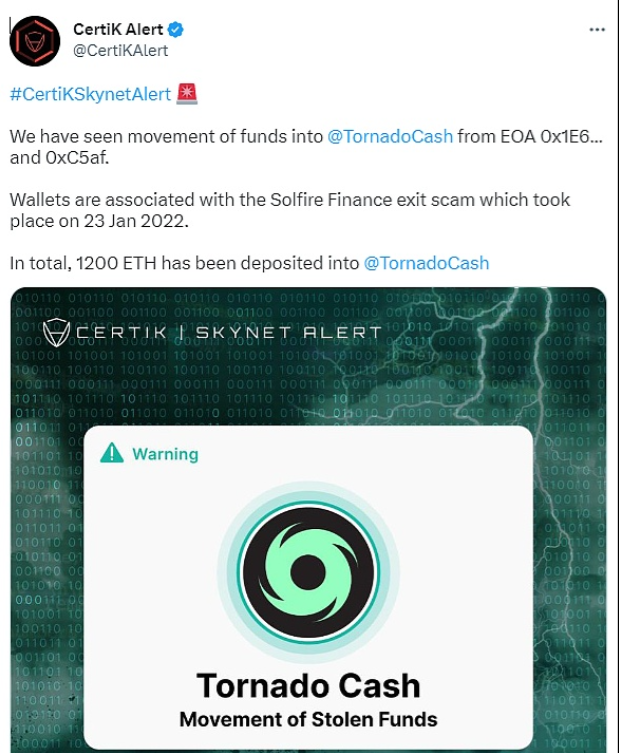Click the "Movement of Stolen Funds" subtitle
The image size is (619, 753).
308,718
